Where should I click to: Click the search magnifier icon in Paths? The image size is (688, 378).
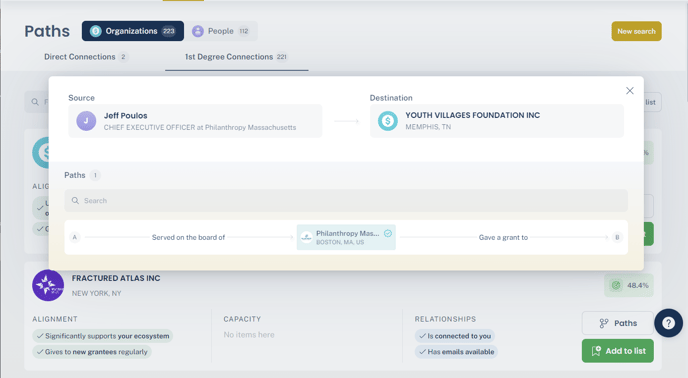coord(75,201)
